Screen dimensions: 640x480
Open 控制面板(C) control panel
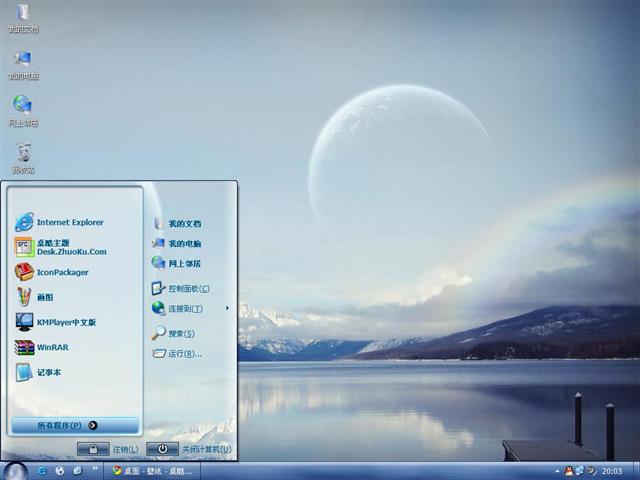pos(180,289)
